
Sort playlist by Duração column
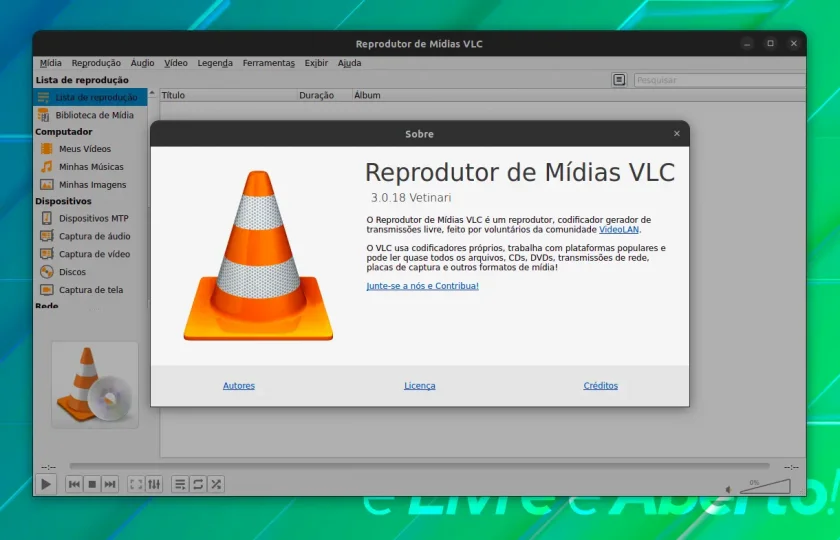pos(325,95)
